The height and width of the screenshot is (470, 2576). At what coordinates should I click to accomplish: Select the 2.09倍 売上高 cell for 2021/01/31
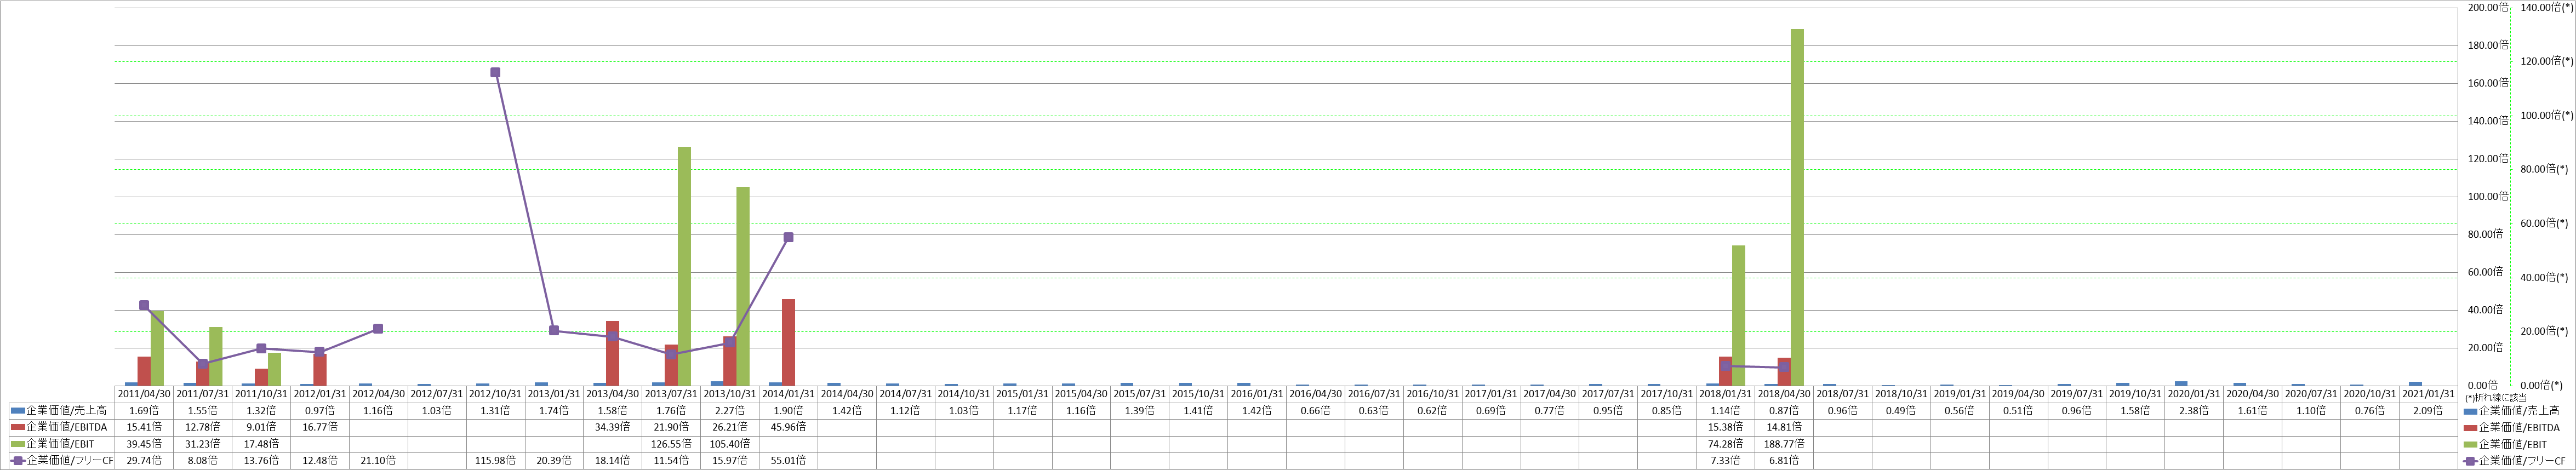coord(2428,410)
